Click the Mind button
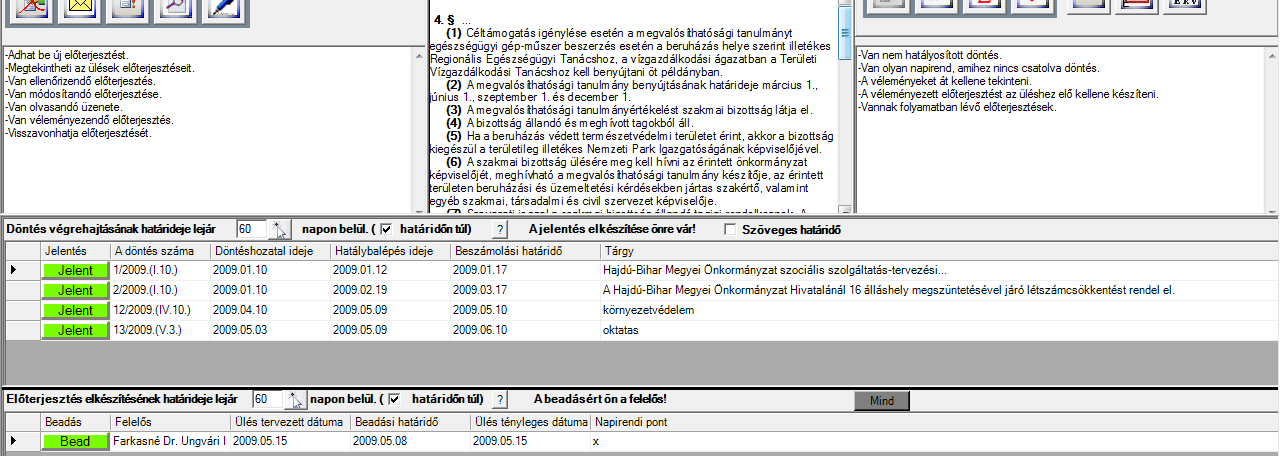Image resolution: width=1280 pixels, height=456 pixels. tap(881, 401)
